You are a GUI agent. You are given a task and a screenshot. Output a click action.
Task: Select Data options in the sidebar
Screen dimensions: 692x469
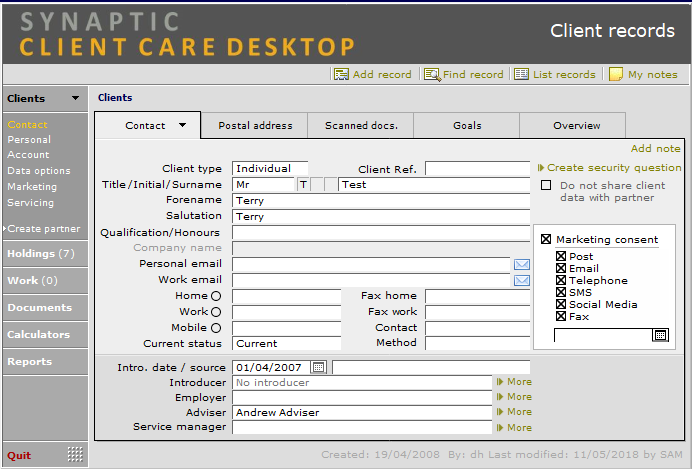click(x=39, y=171)
